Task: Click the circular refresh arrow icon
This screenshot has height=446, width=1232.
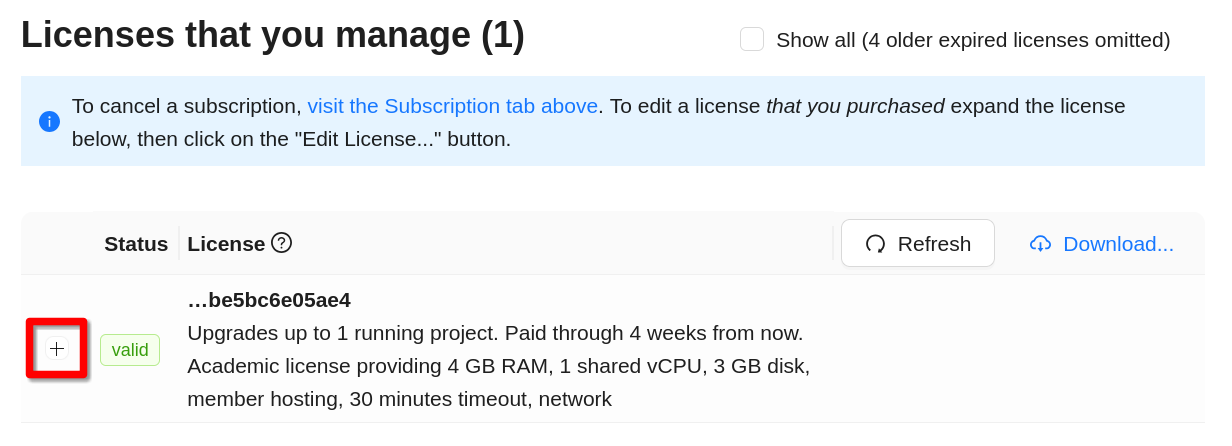Action: click(x=875, y=244)
